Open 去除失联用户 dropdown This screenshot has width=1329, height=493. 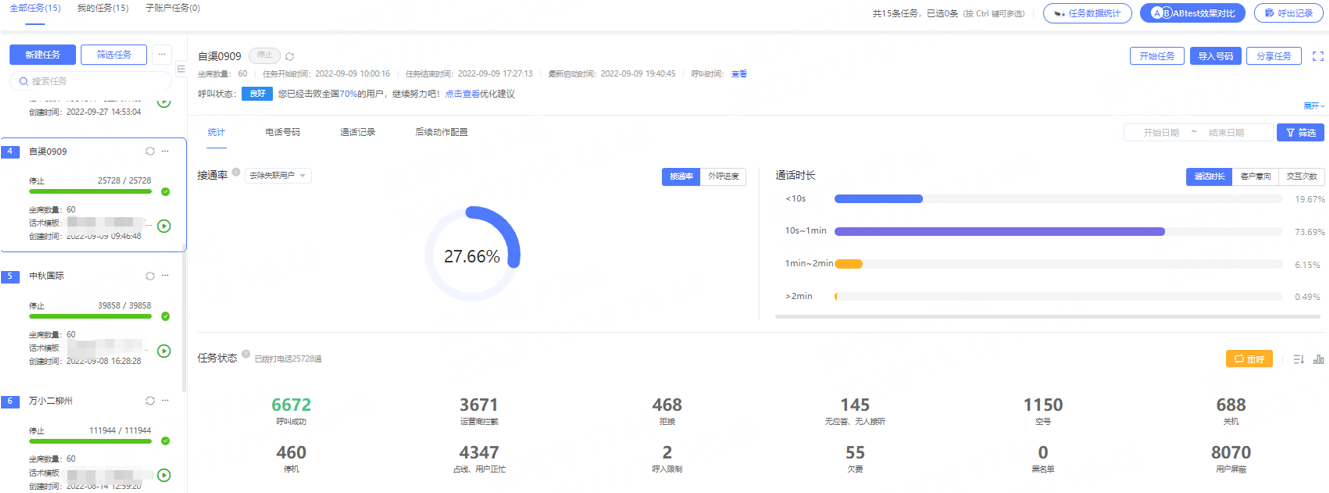[x=279, y=176]
